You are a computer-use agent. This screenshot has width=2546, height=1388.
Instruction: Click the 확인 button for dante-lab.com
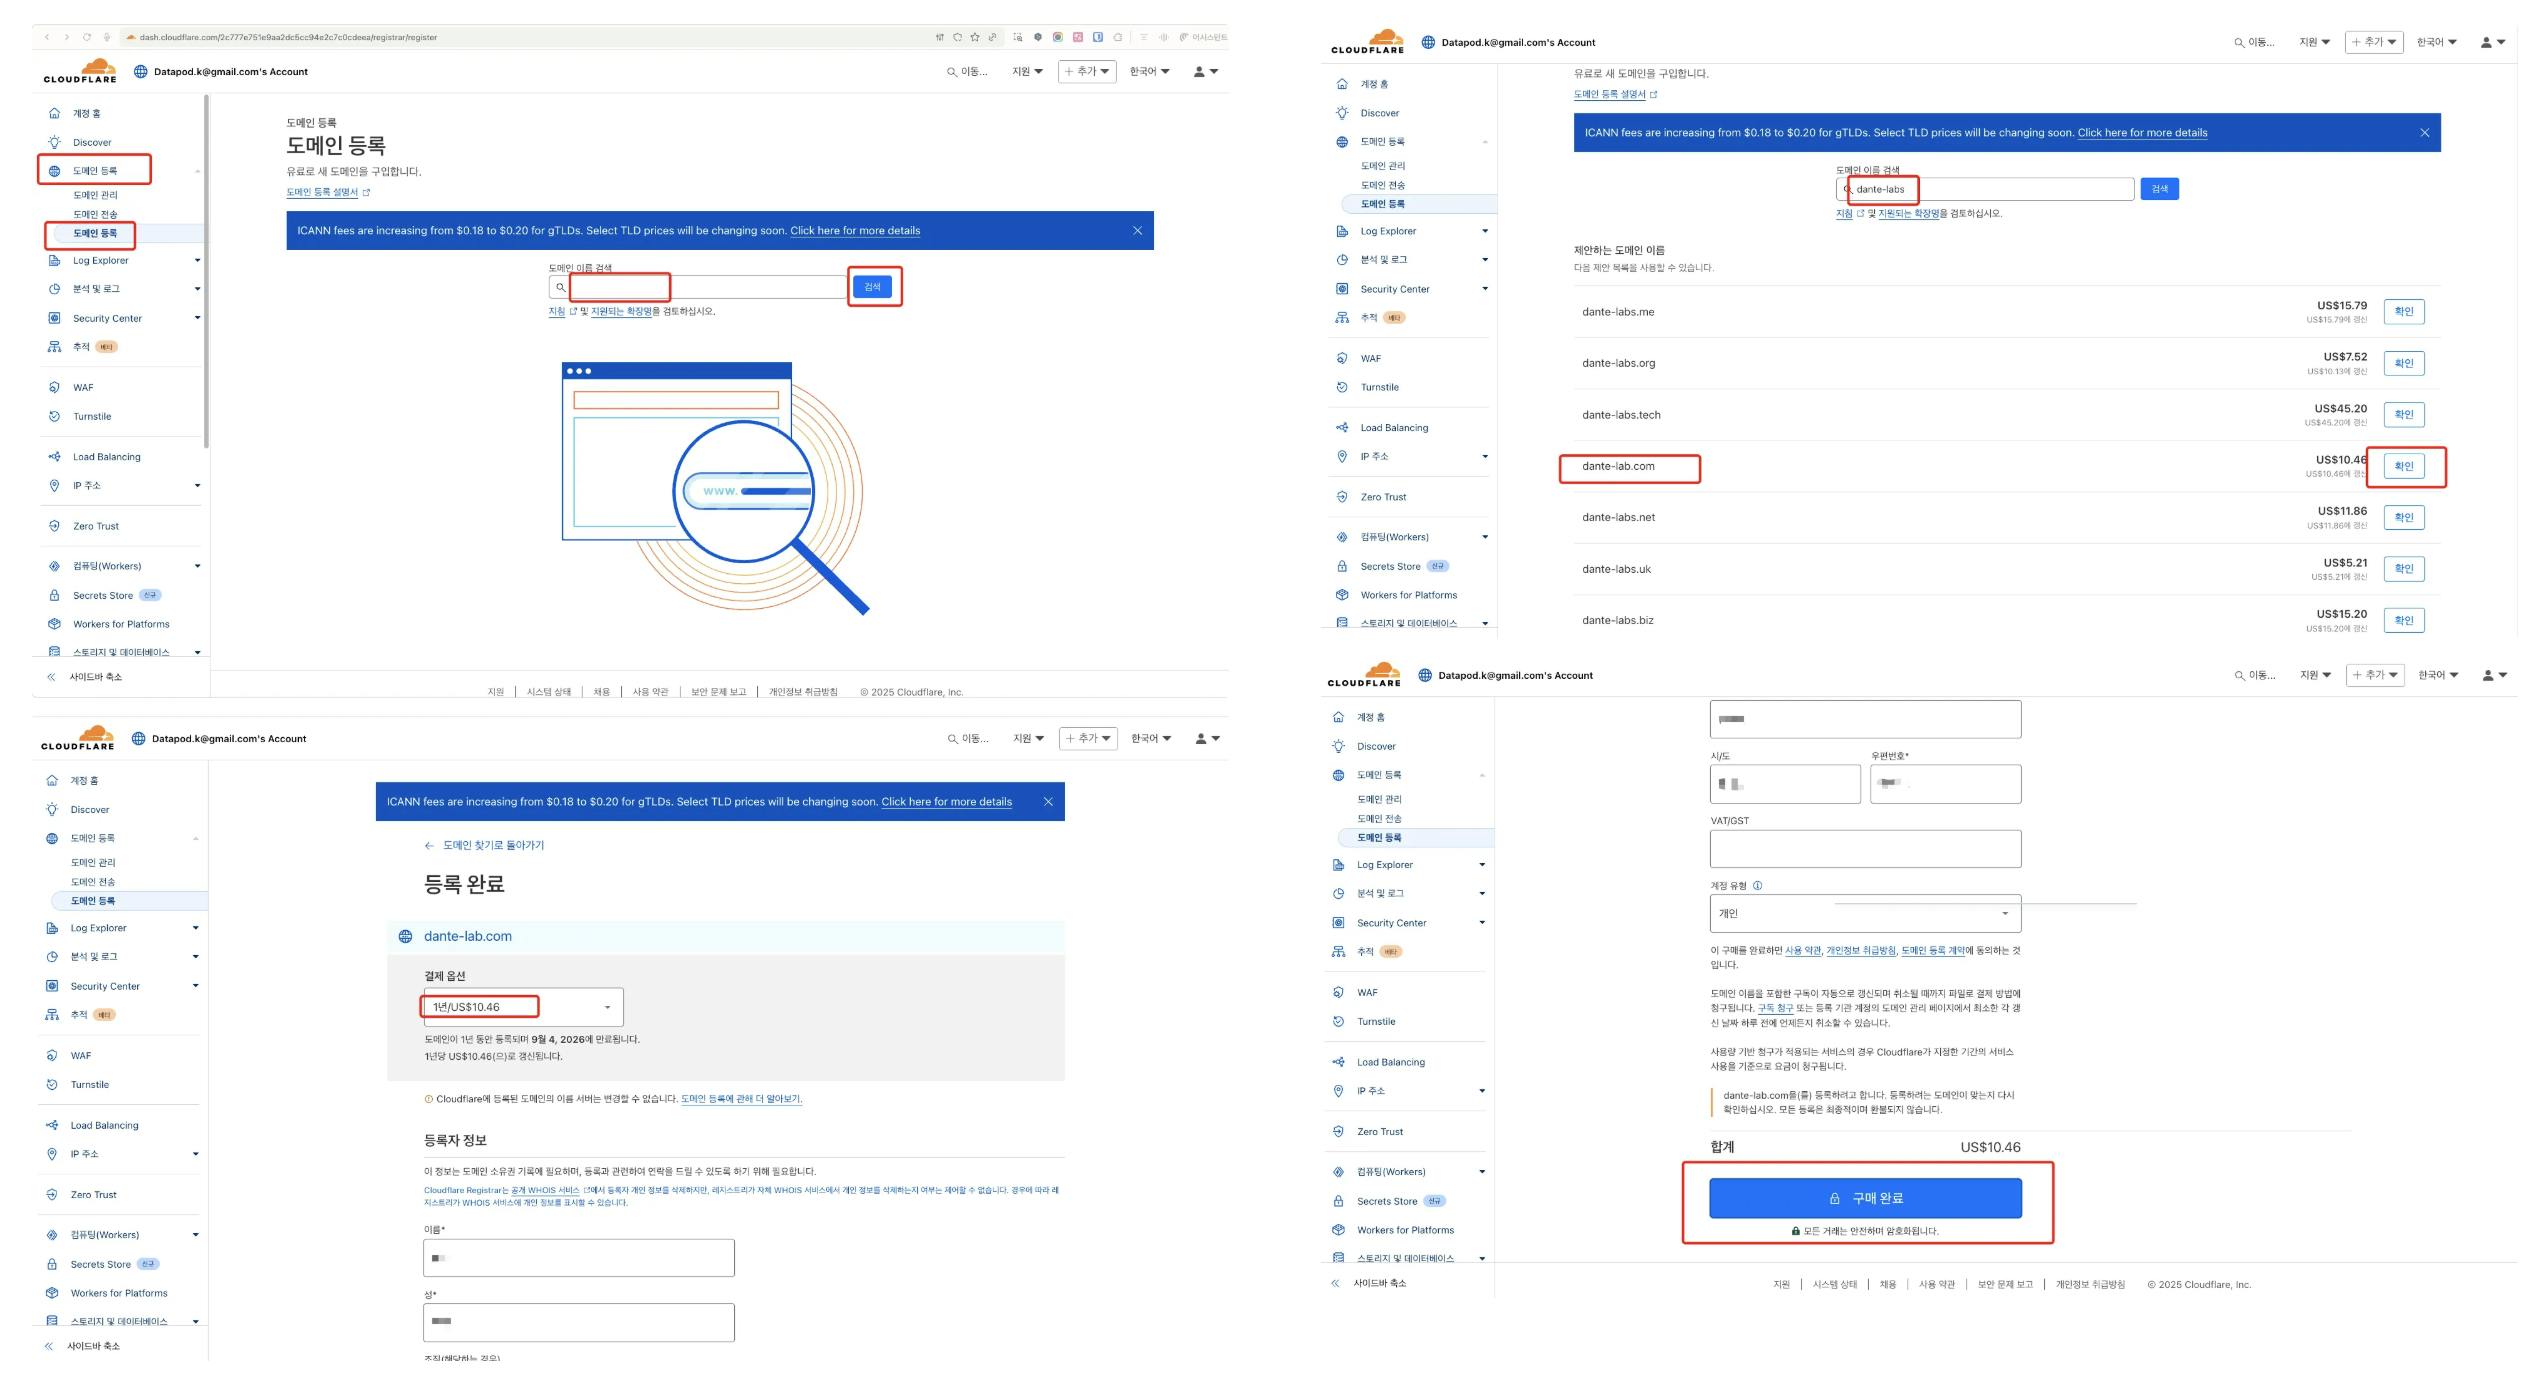(2403, 466)
